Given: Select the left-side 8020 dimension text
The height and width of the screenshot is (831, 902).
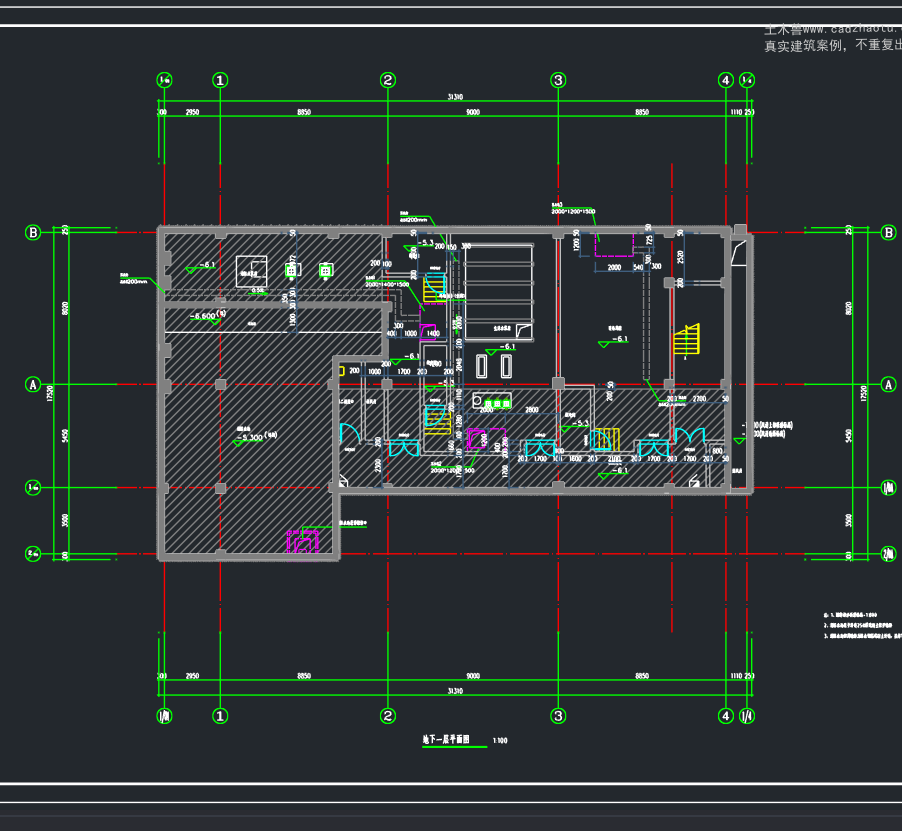Looking at the screenshot, I should (65, 308).
